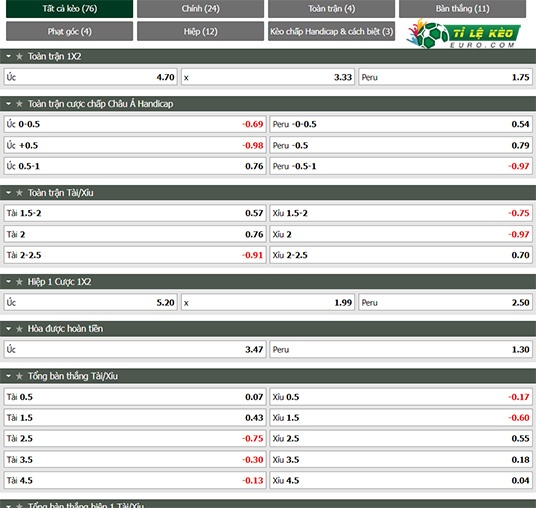This screenshot has width=536, height=508.
Task: Pick draw x 3.33 in Toàn trận 1X2
Action: (x=268, y=77)
